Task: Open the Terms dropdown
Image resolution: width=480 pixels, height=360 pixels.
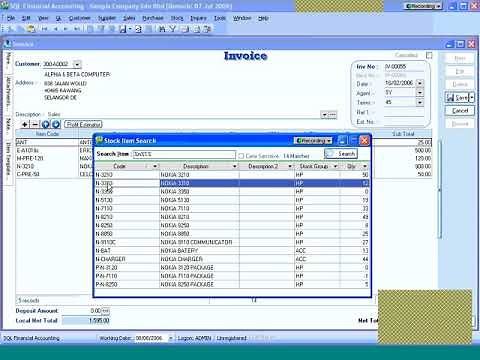Action: (x=420, y=102)
